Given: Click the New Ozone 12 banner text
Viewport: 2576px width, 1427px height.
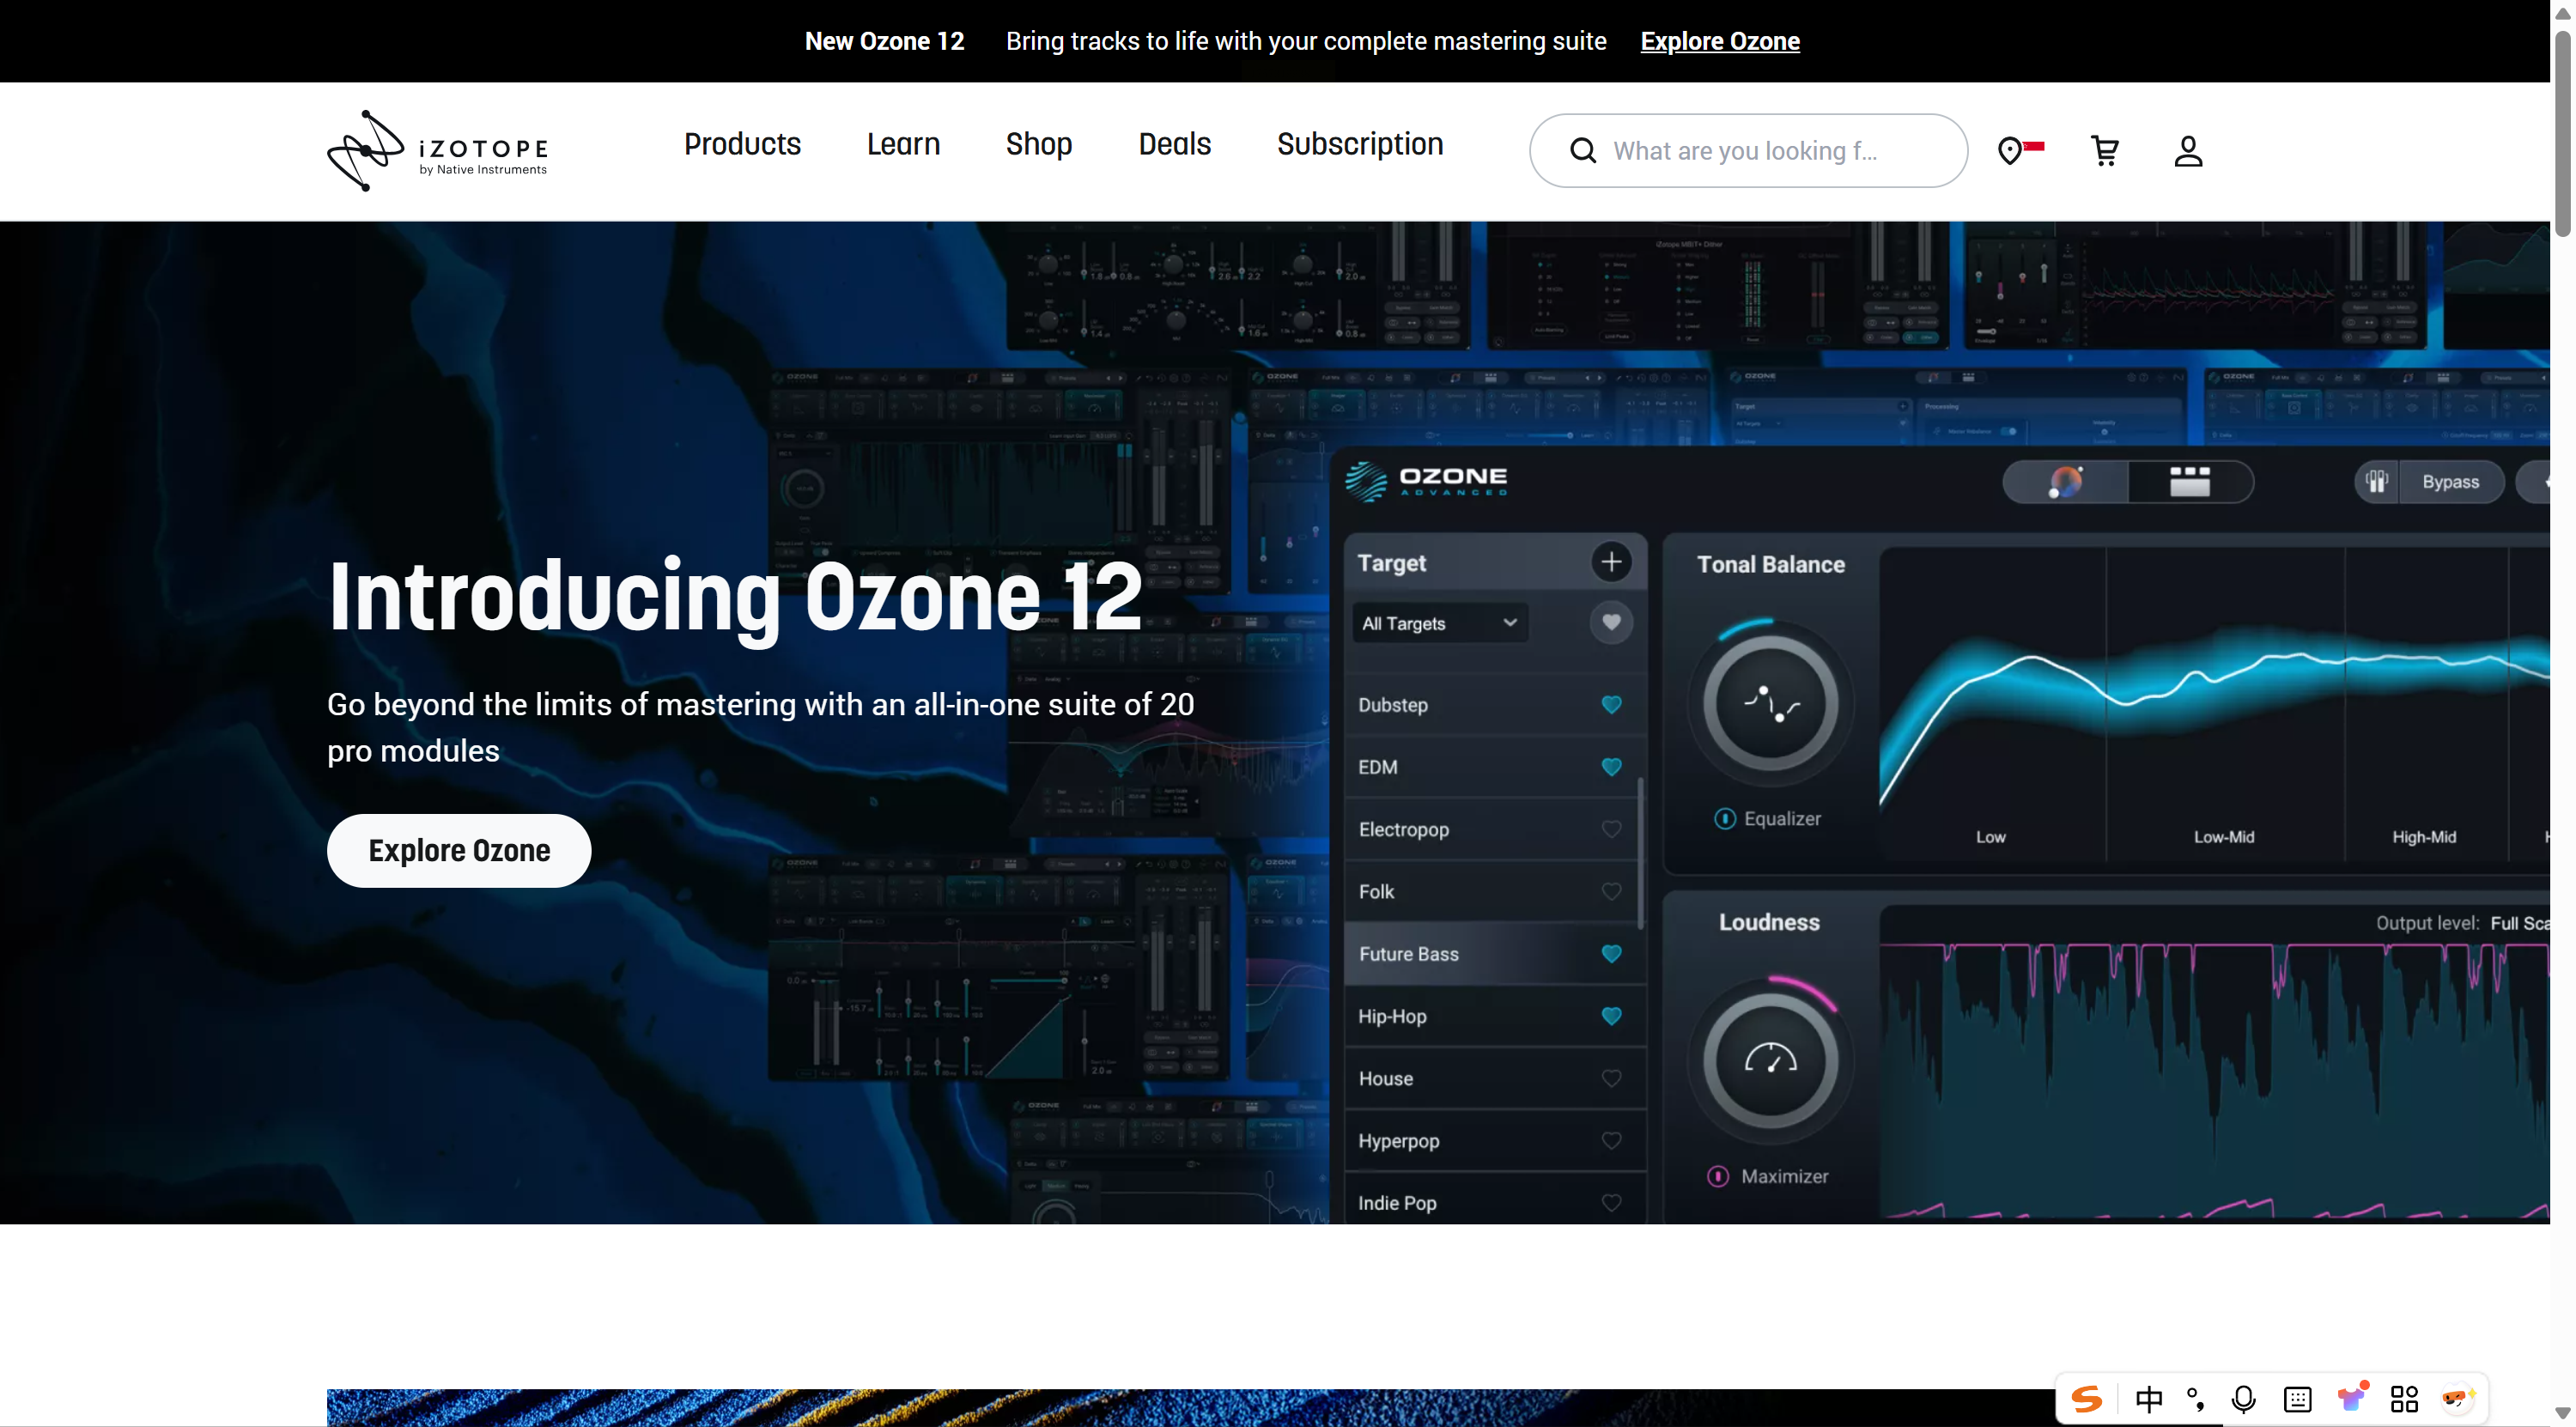Looking at the screenshot, I should coord(884,41).
